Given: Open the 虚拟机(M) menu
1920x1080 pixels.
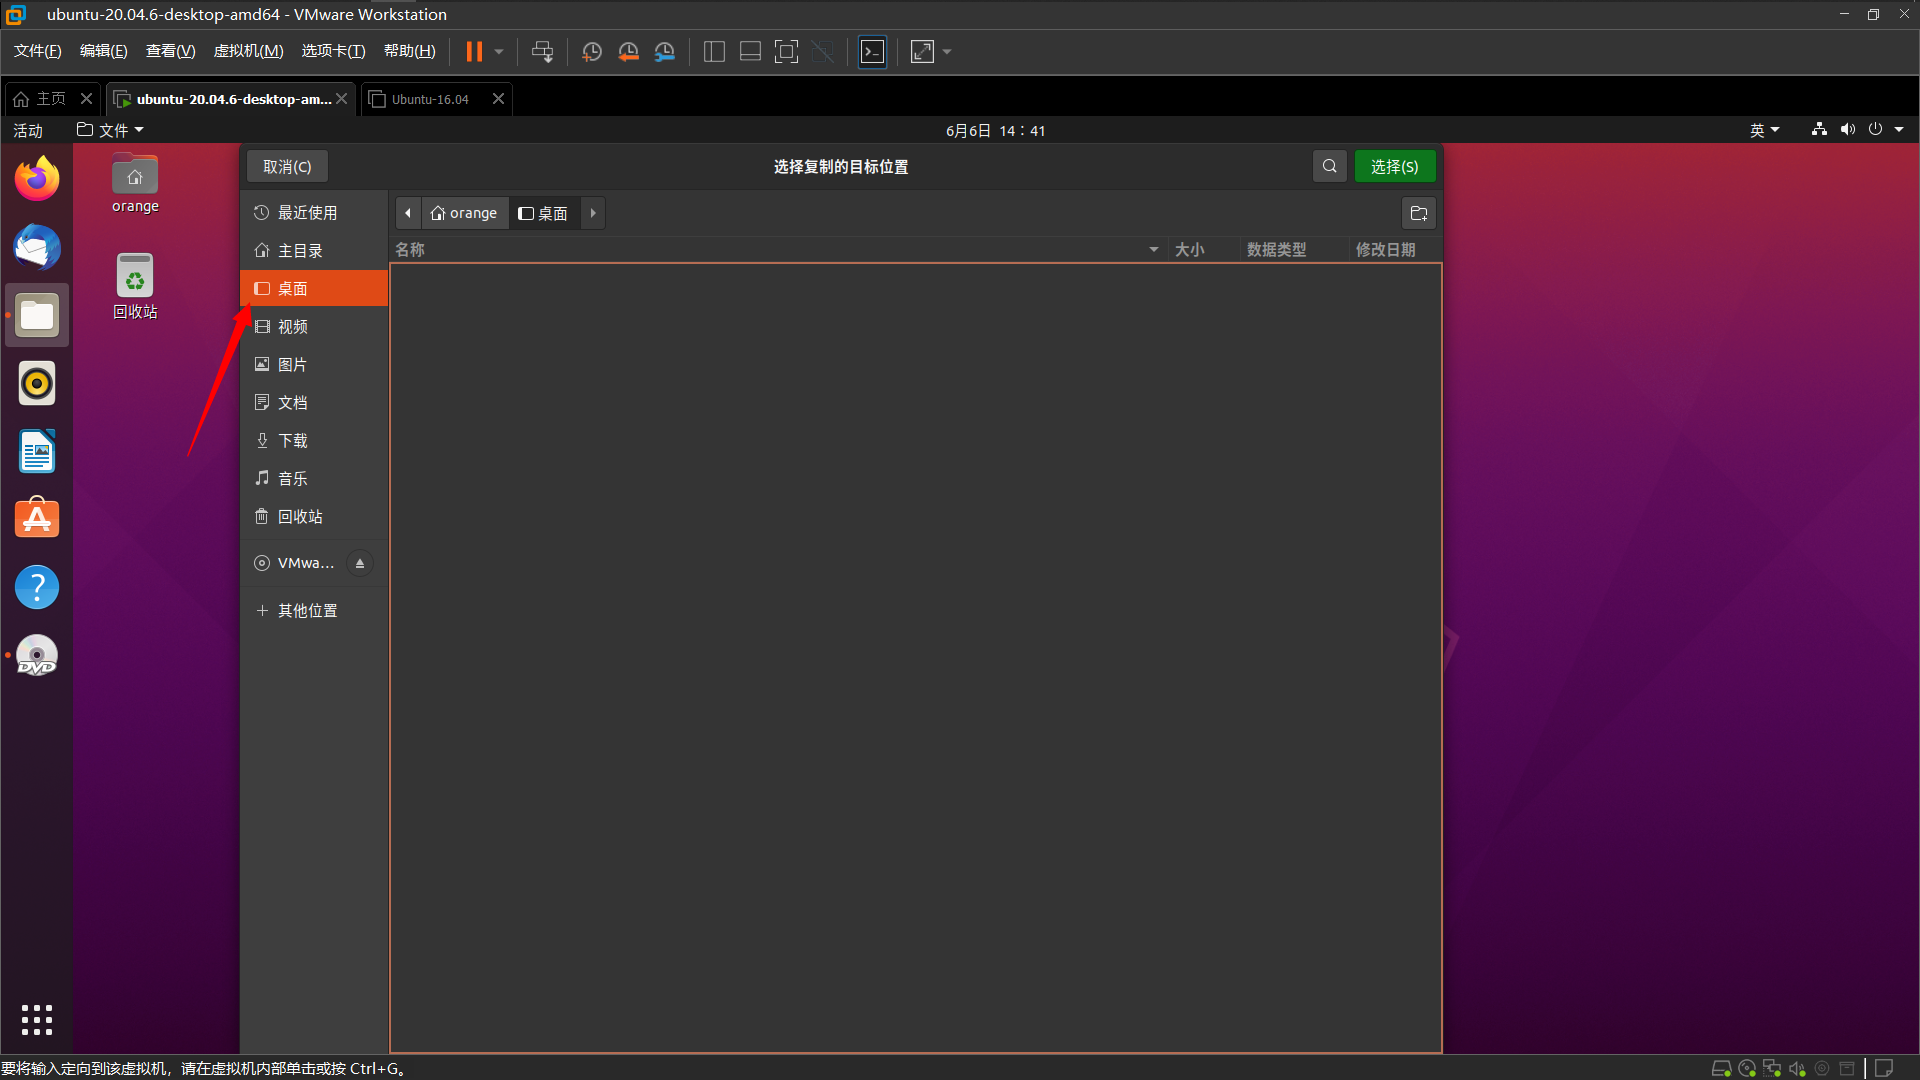Looking at the screenshot, I should (x=248, y=51).
